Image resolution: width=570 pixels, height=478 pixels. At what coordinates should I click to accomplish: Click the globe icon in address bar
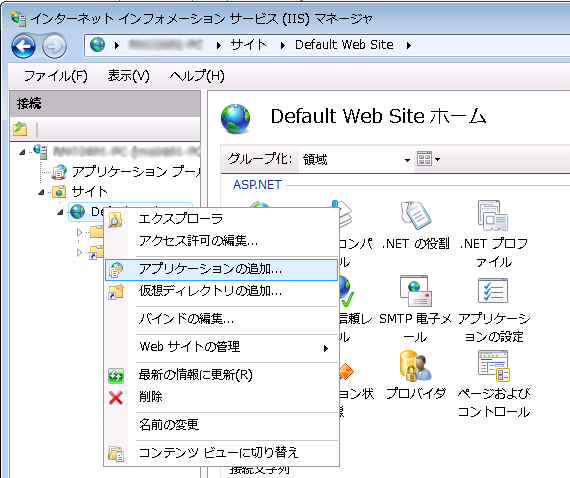pyautogui.click(x=97, y=45)
